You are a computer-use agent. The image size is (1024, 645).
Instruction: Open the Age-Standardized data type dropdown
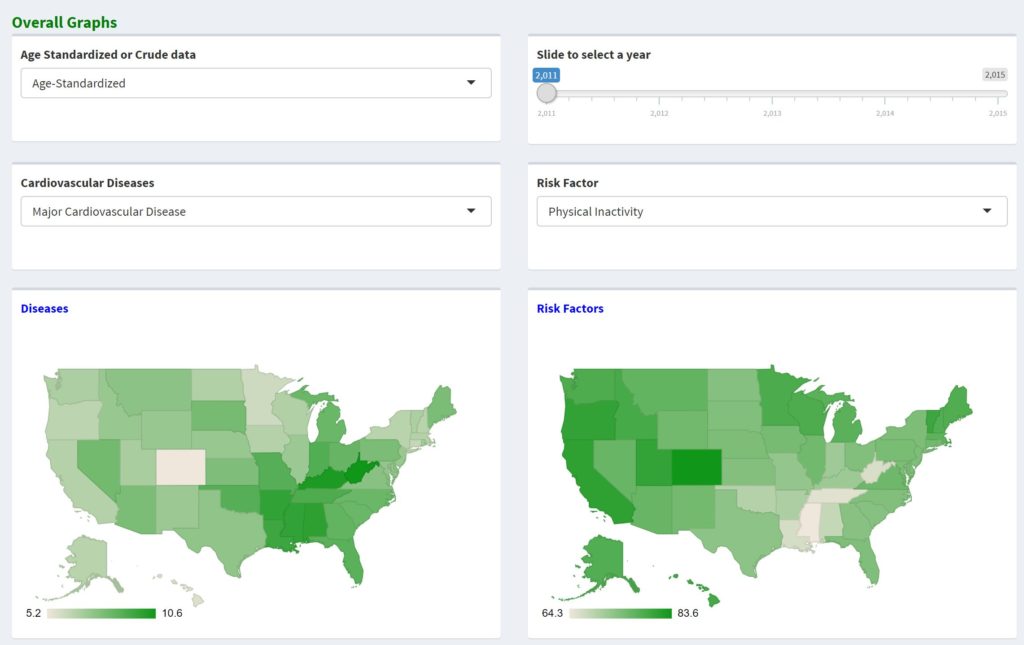coord(256,83)
